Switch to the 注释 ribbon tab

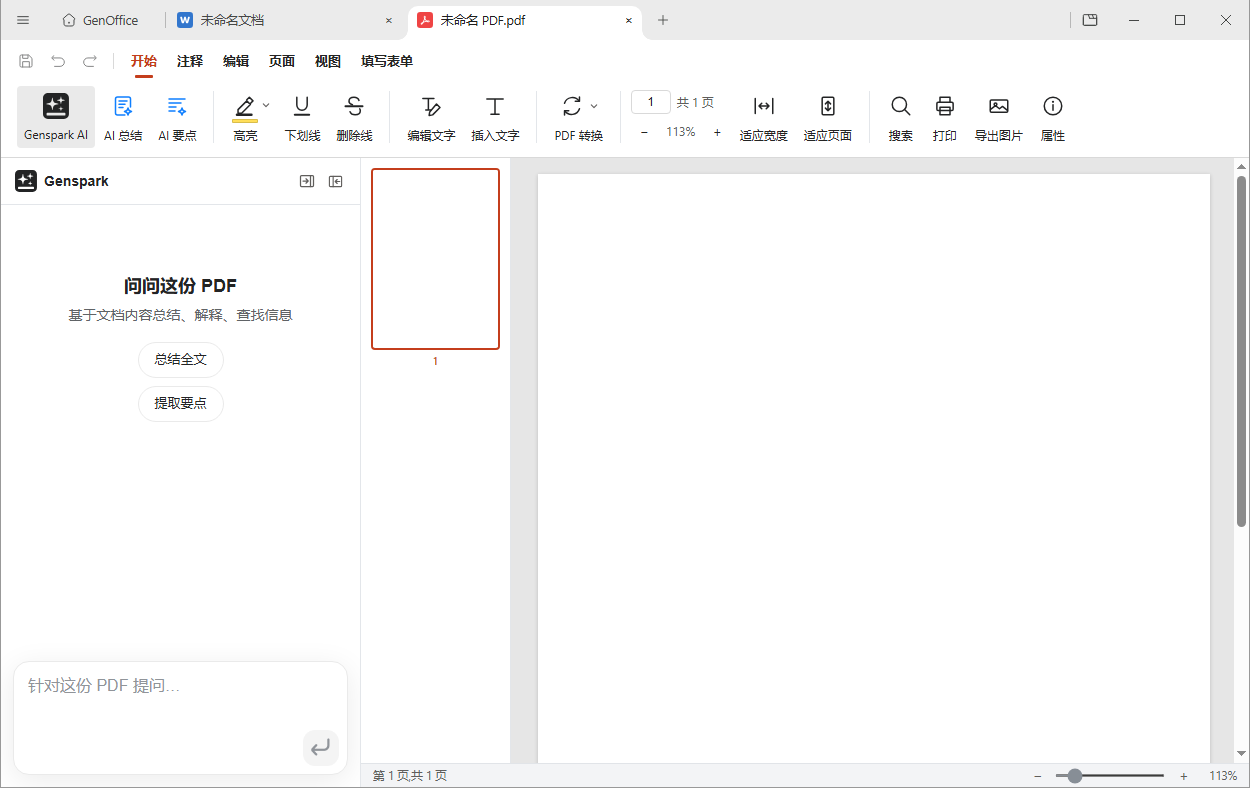coord(190,61)
